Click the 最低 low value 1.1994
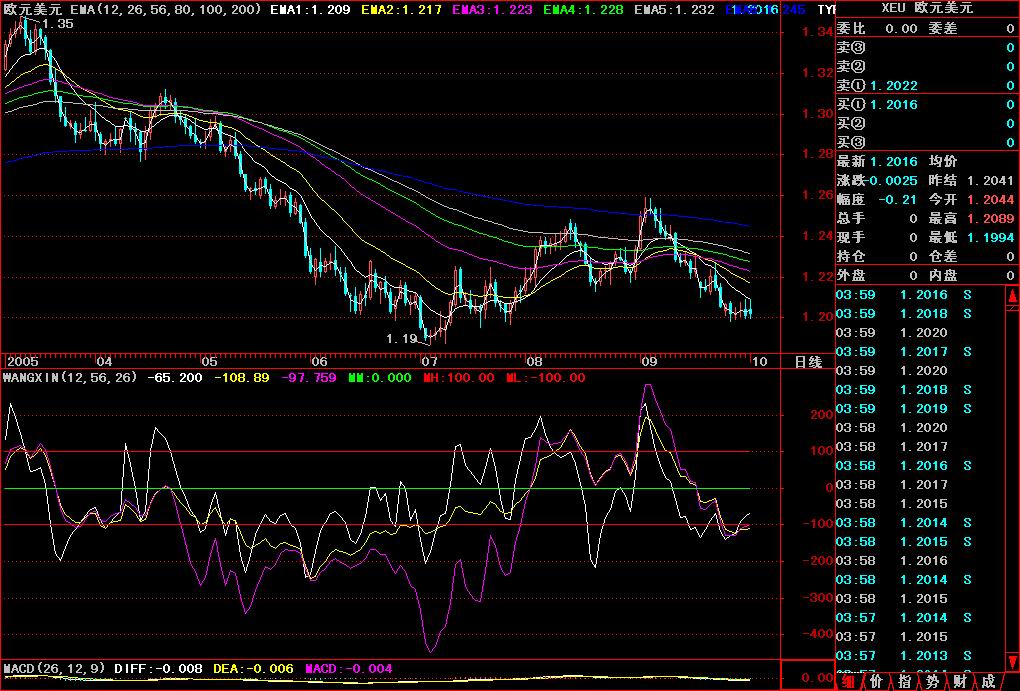This screenshot has width=1020, height=691. pyautogui.click(x=990, y=237)
